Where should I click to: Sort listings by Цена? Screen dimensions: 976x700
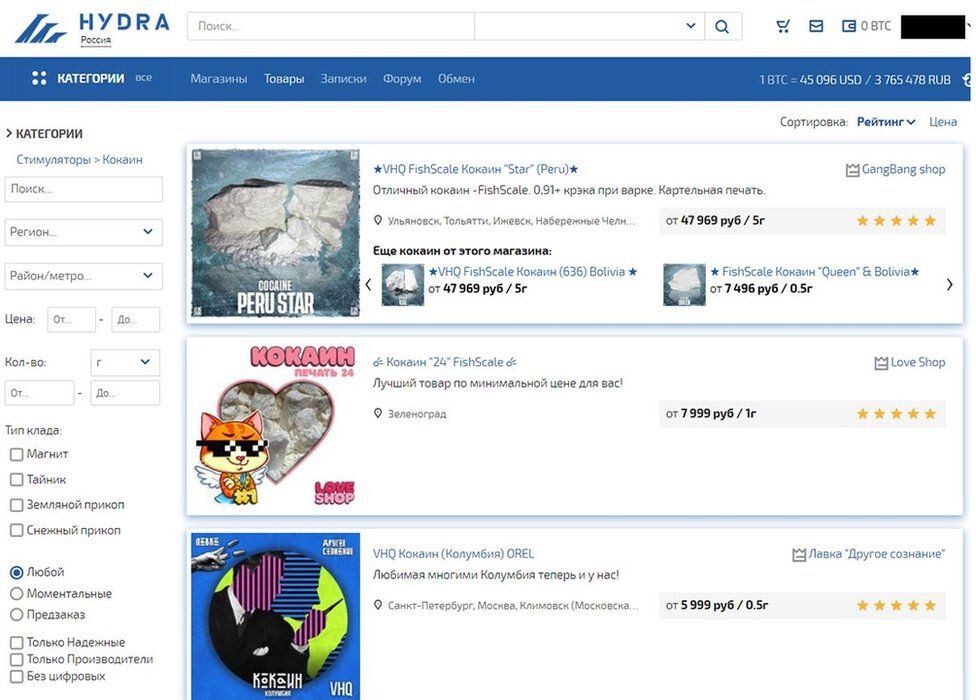click(x=943, y=122)
